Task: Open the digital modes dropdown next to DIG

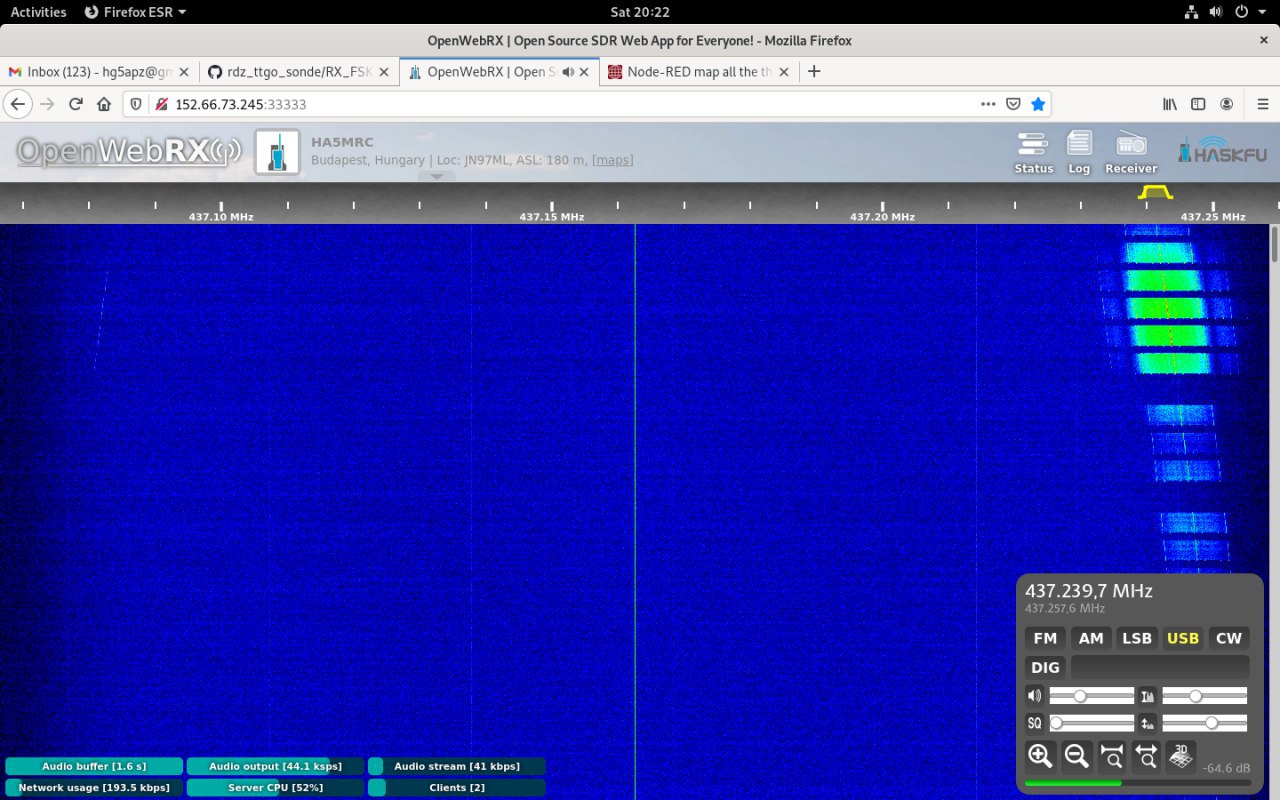Action: [x=1160, y=667]
